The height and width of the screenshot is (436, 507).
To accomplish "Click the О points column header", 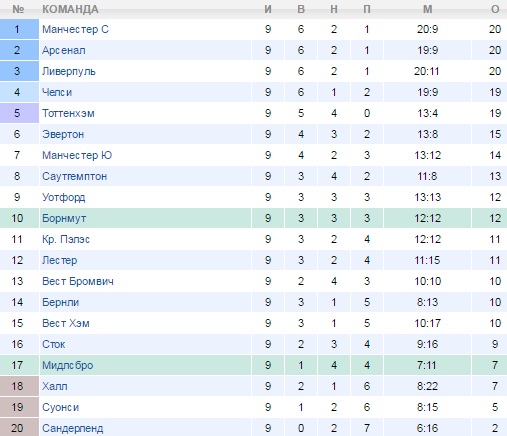I will pyautogui.click(x=495, y=9).
